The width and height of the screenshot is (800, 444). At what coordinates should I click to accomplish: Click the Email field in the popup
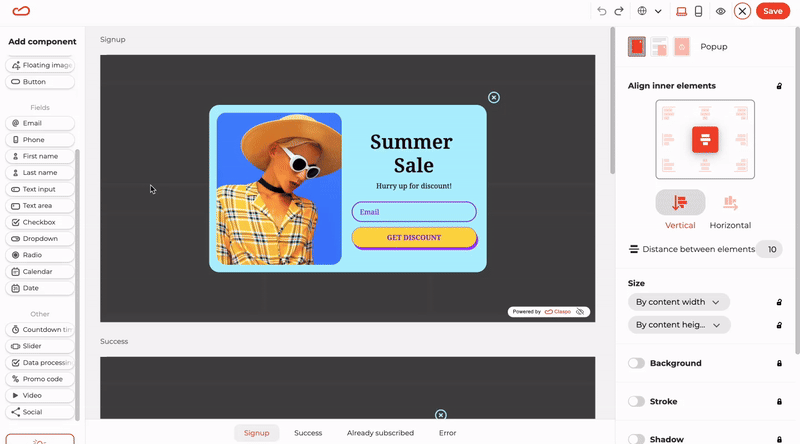pyautogui.click(x=414, y=212)
